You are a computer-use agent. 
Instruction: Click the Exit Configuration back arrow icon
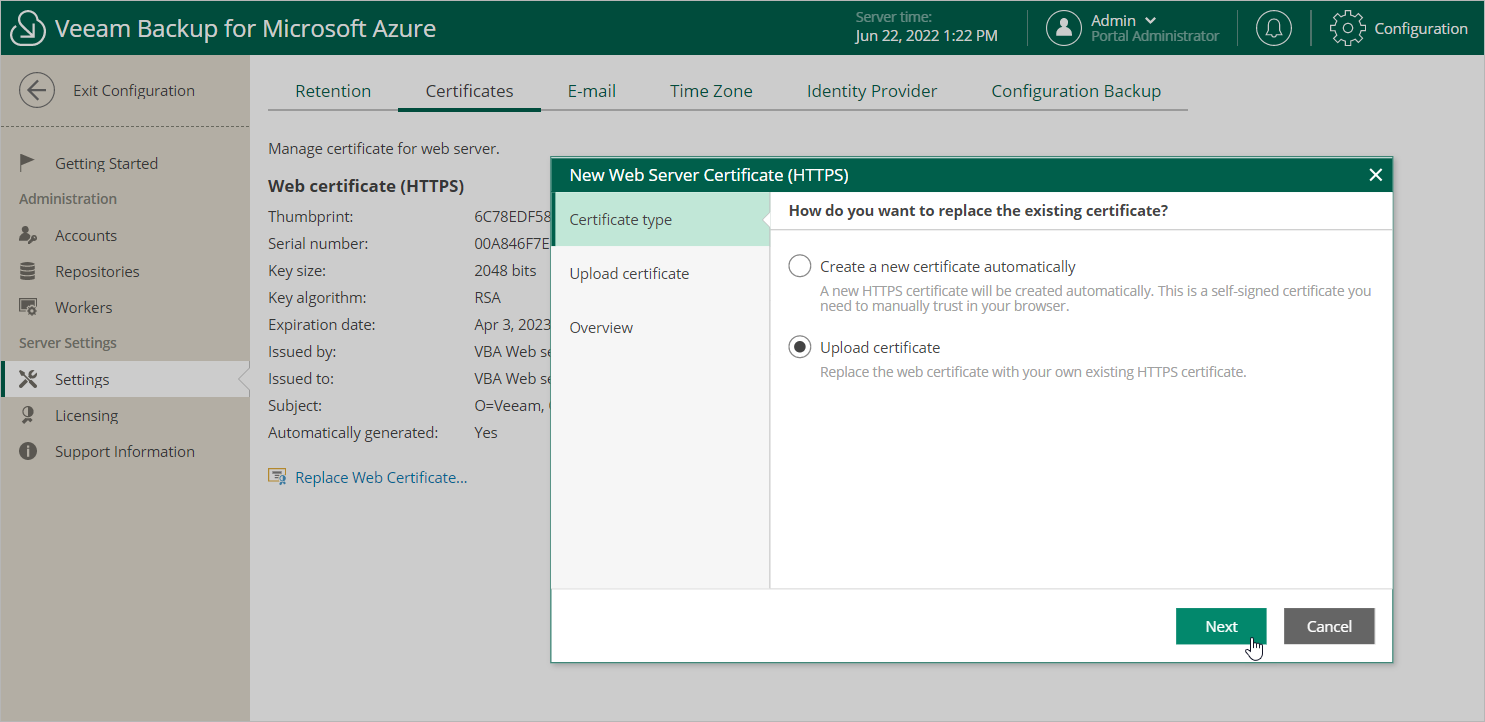pos(37,90)
